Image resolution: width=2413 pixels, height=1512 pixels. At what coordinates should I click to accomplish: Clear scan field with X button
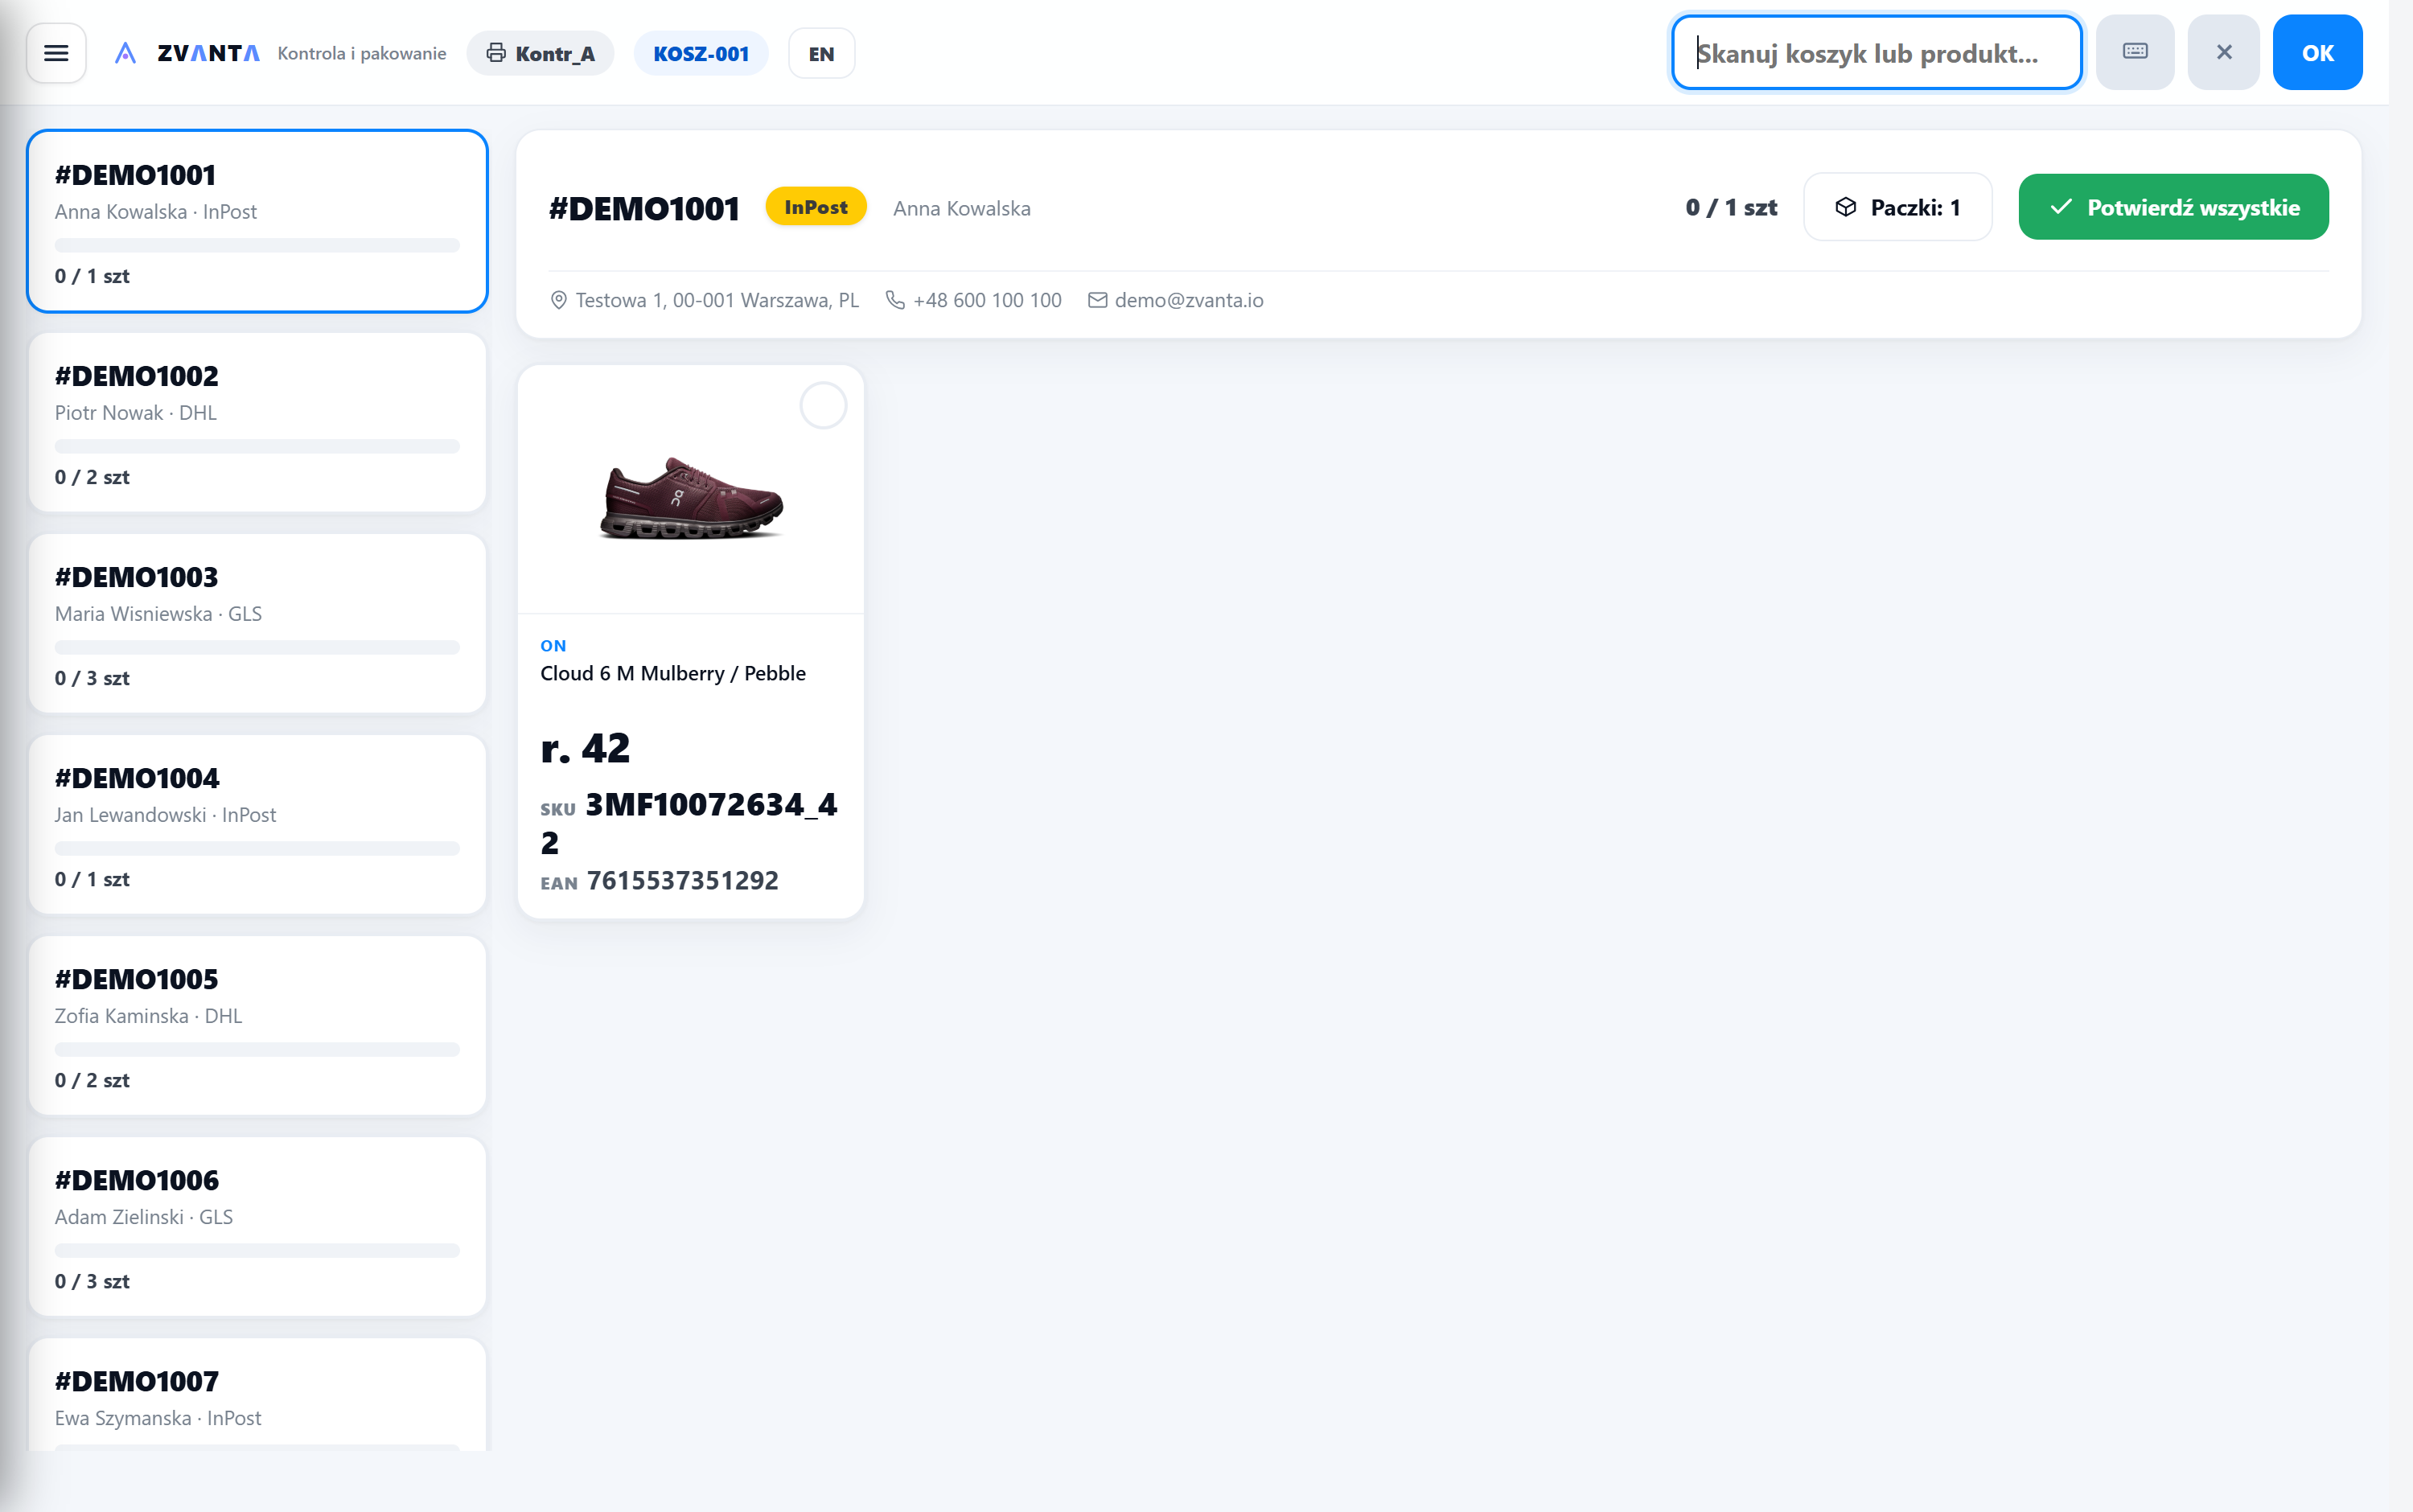[x=2224, y=52]
